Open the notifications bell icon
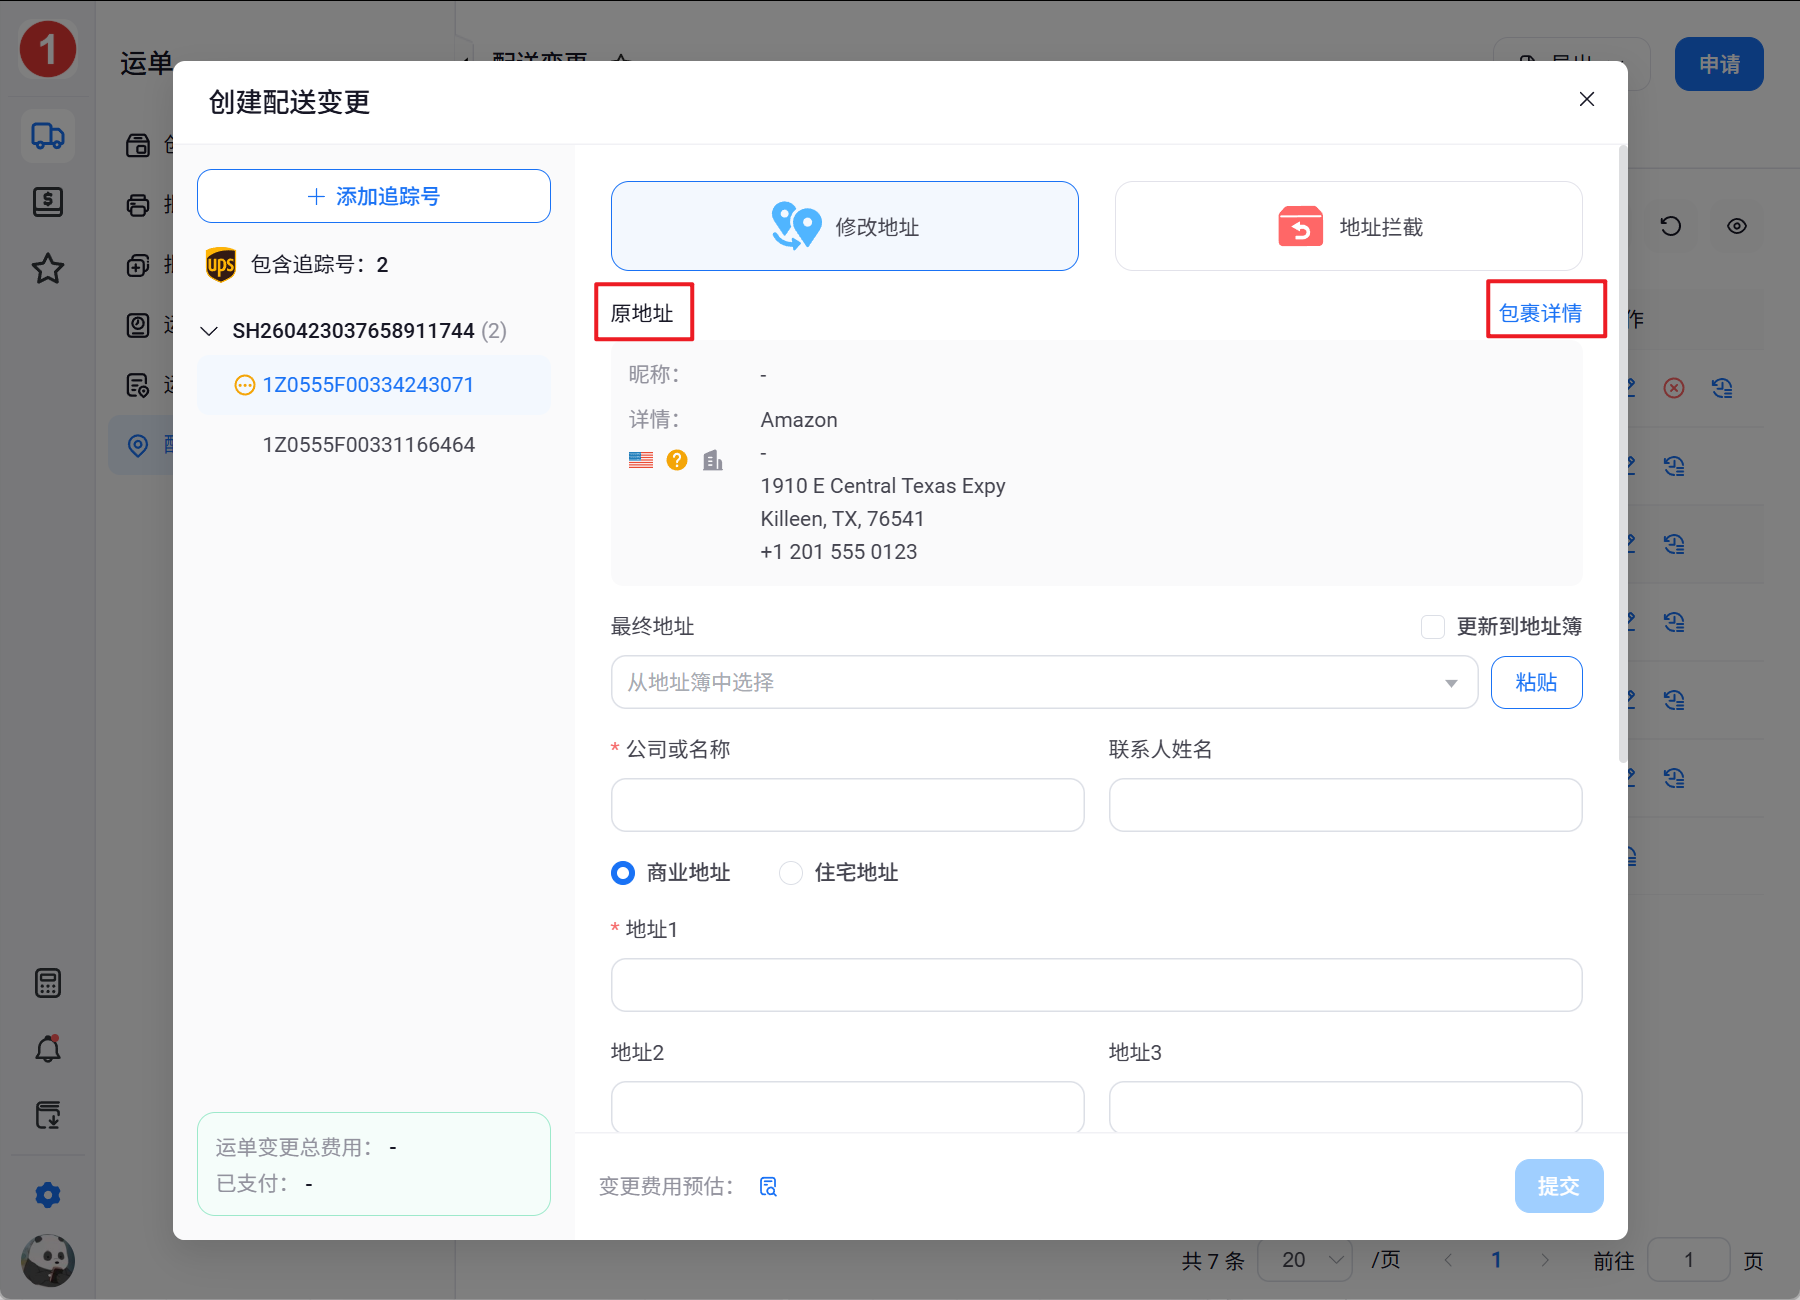 (x=48, y=1049)
